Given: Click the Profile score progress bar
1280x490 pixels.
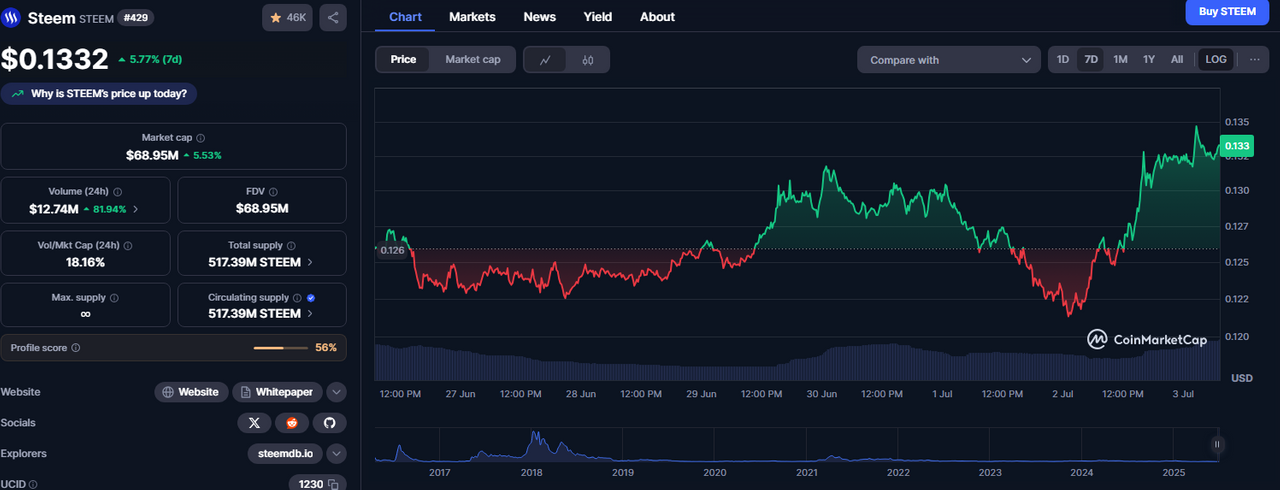Looking at the screenshot, I should point(281,348).
